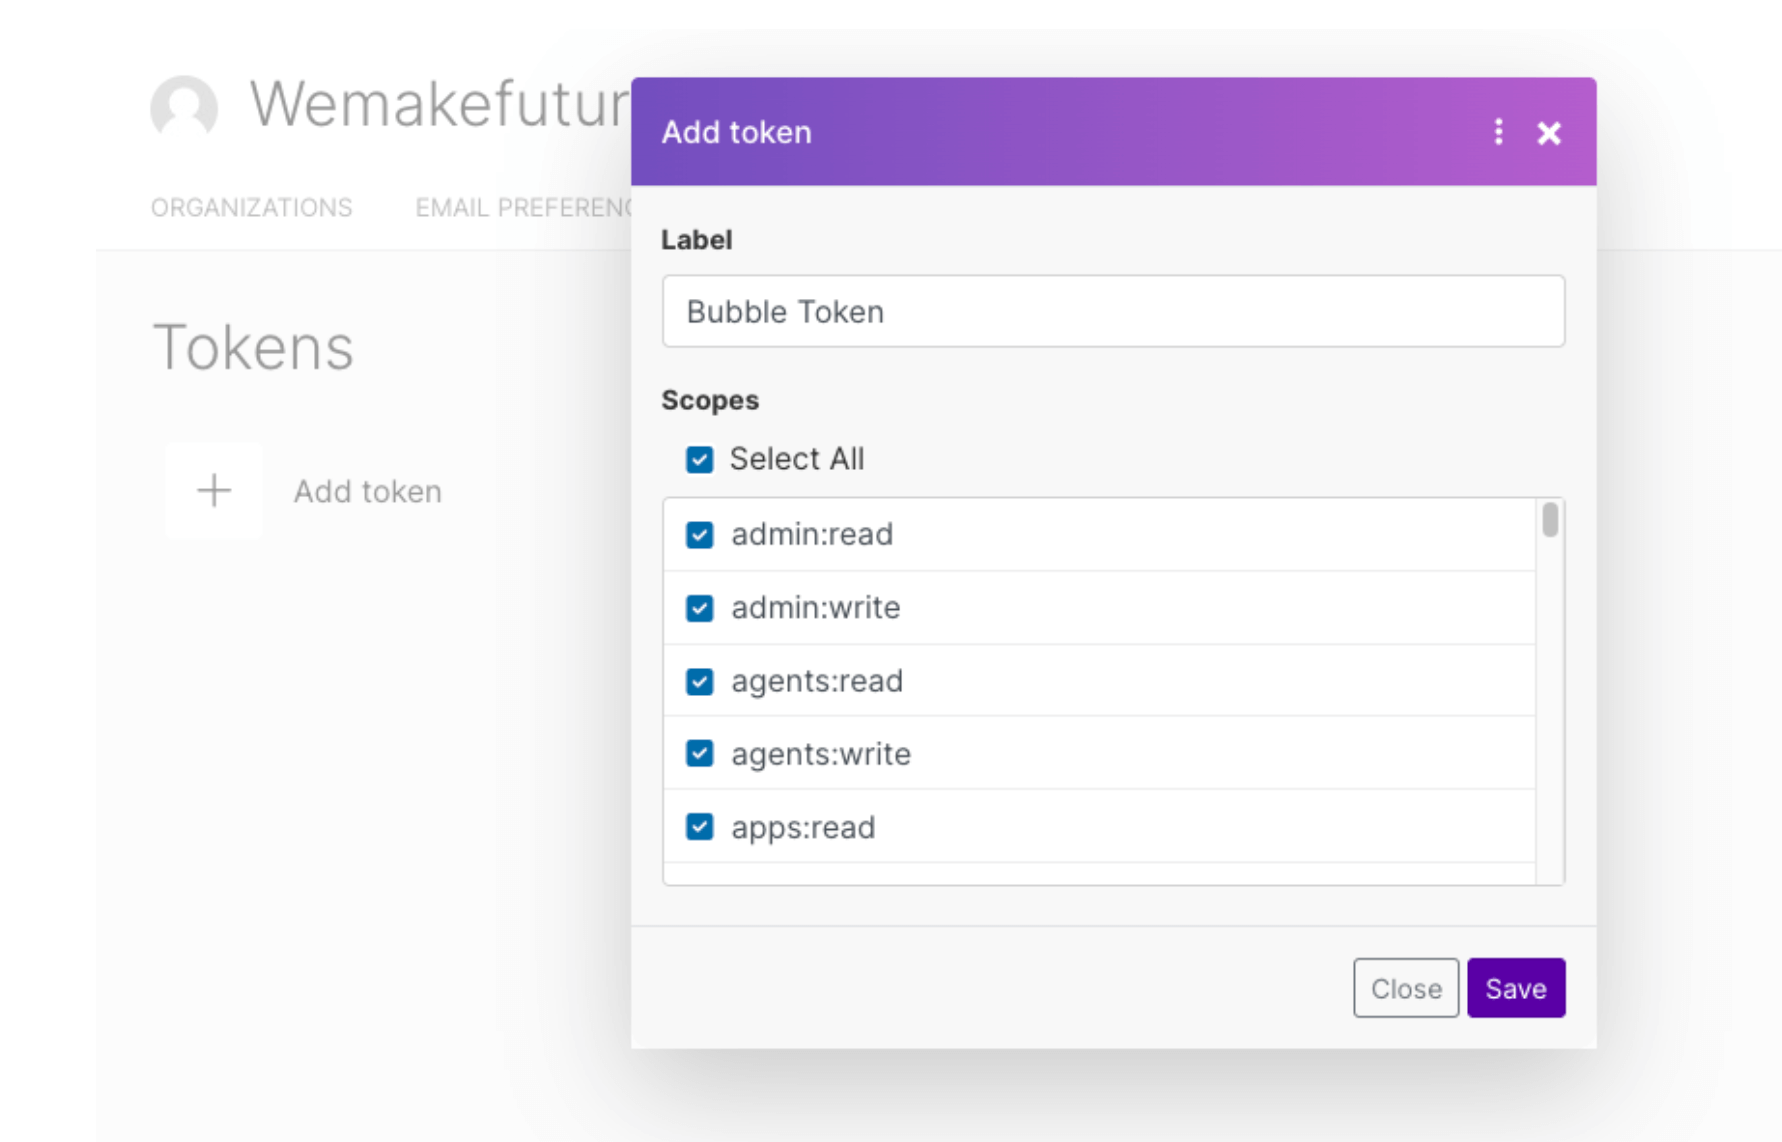1782x1142 pixels.
Task: Close the Add token dialog via the X
Action: [x=1549, y=132]
